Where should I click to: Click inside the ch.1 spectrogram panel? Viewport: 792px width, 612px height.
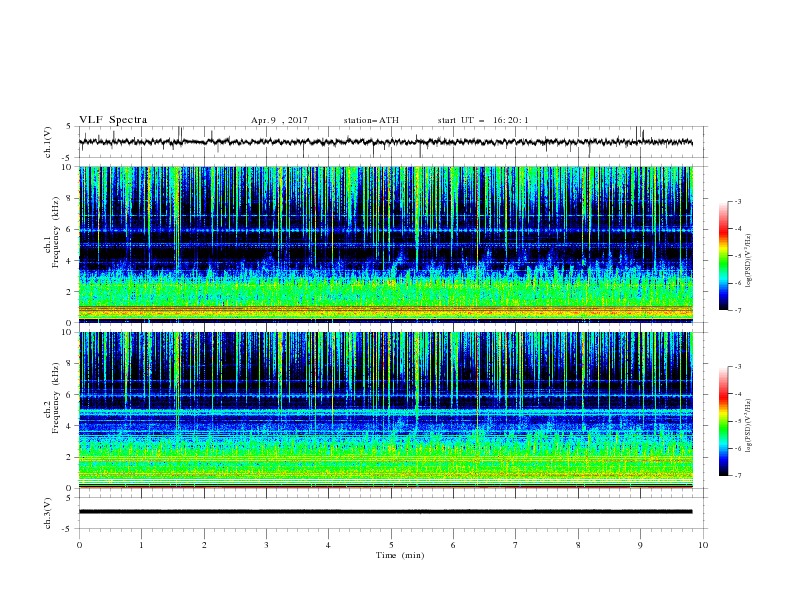(x=386, y=244)
